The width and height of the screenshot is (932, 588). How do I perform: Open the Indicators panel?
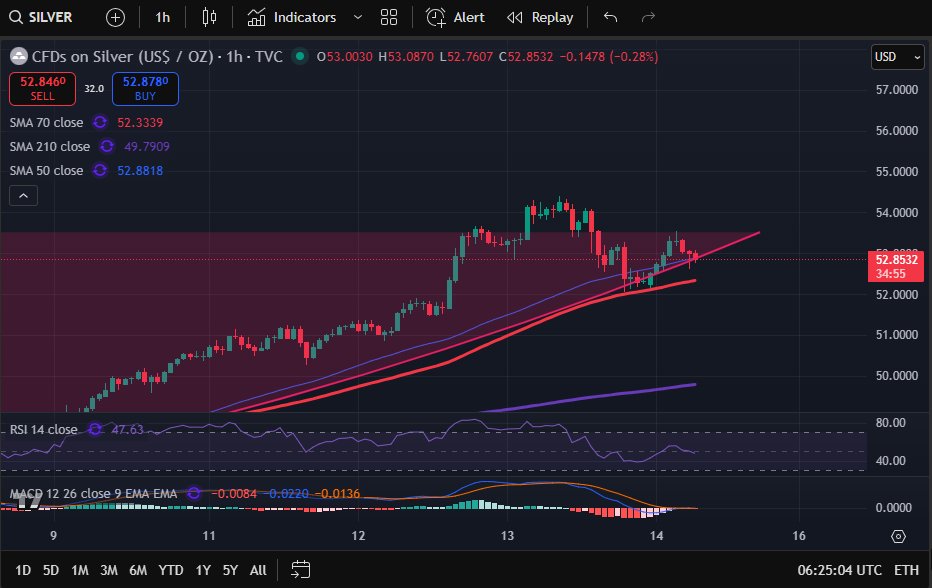(292, 17)
